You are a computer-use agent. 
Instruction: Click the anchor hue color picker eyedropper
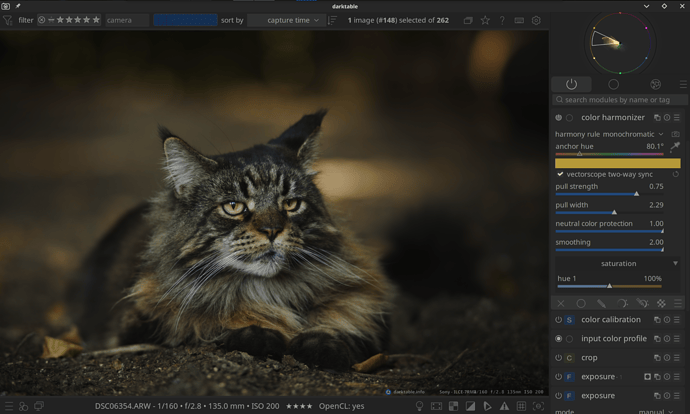click(675, 146)
